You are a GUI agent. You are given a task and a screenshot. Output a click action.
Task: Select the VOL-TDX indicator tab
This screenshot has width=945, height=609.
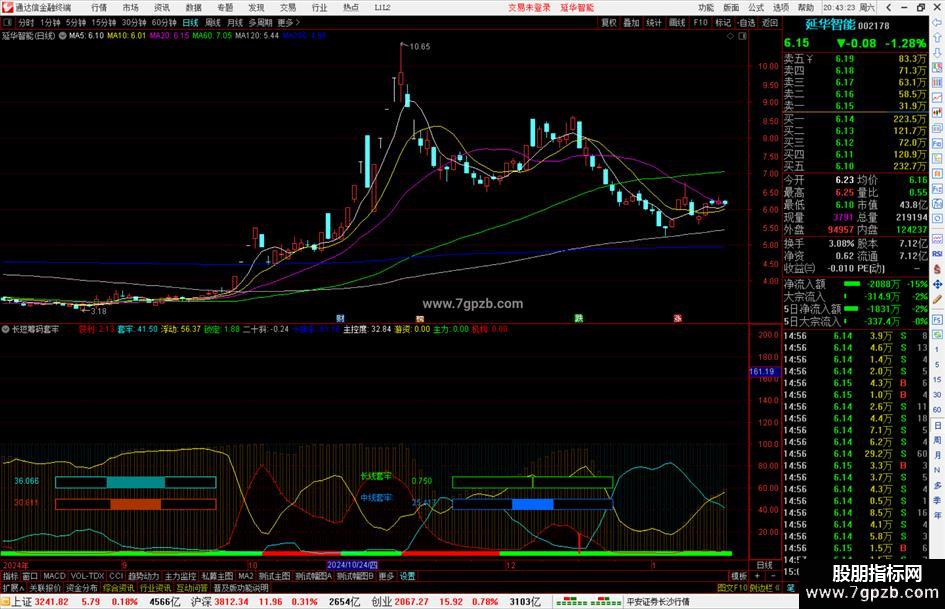coord(87,576)
